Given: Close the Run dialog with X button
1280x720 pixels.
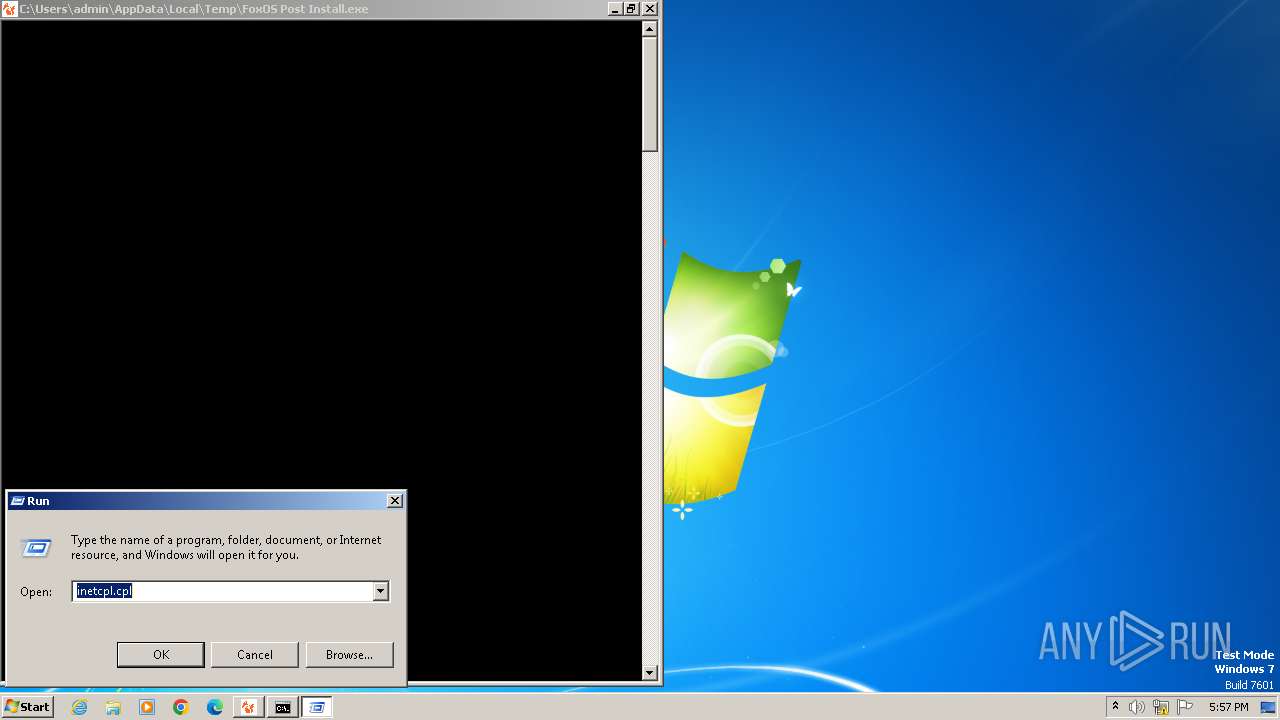Looking at the screenshot, I should click(395, 501).
